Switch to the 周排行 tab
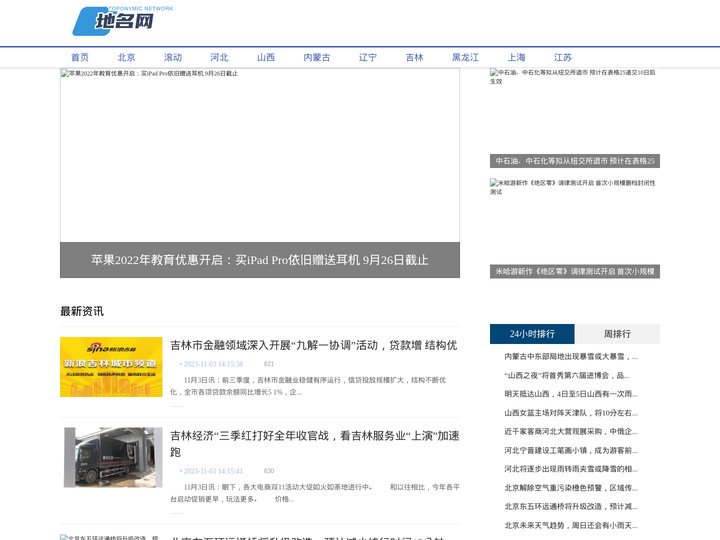This screenshot has width=720, height=540. (617, 334)
